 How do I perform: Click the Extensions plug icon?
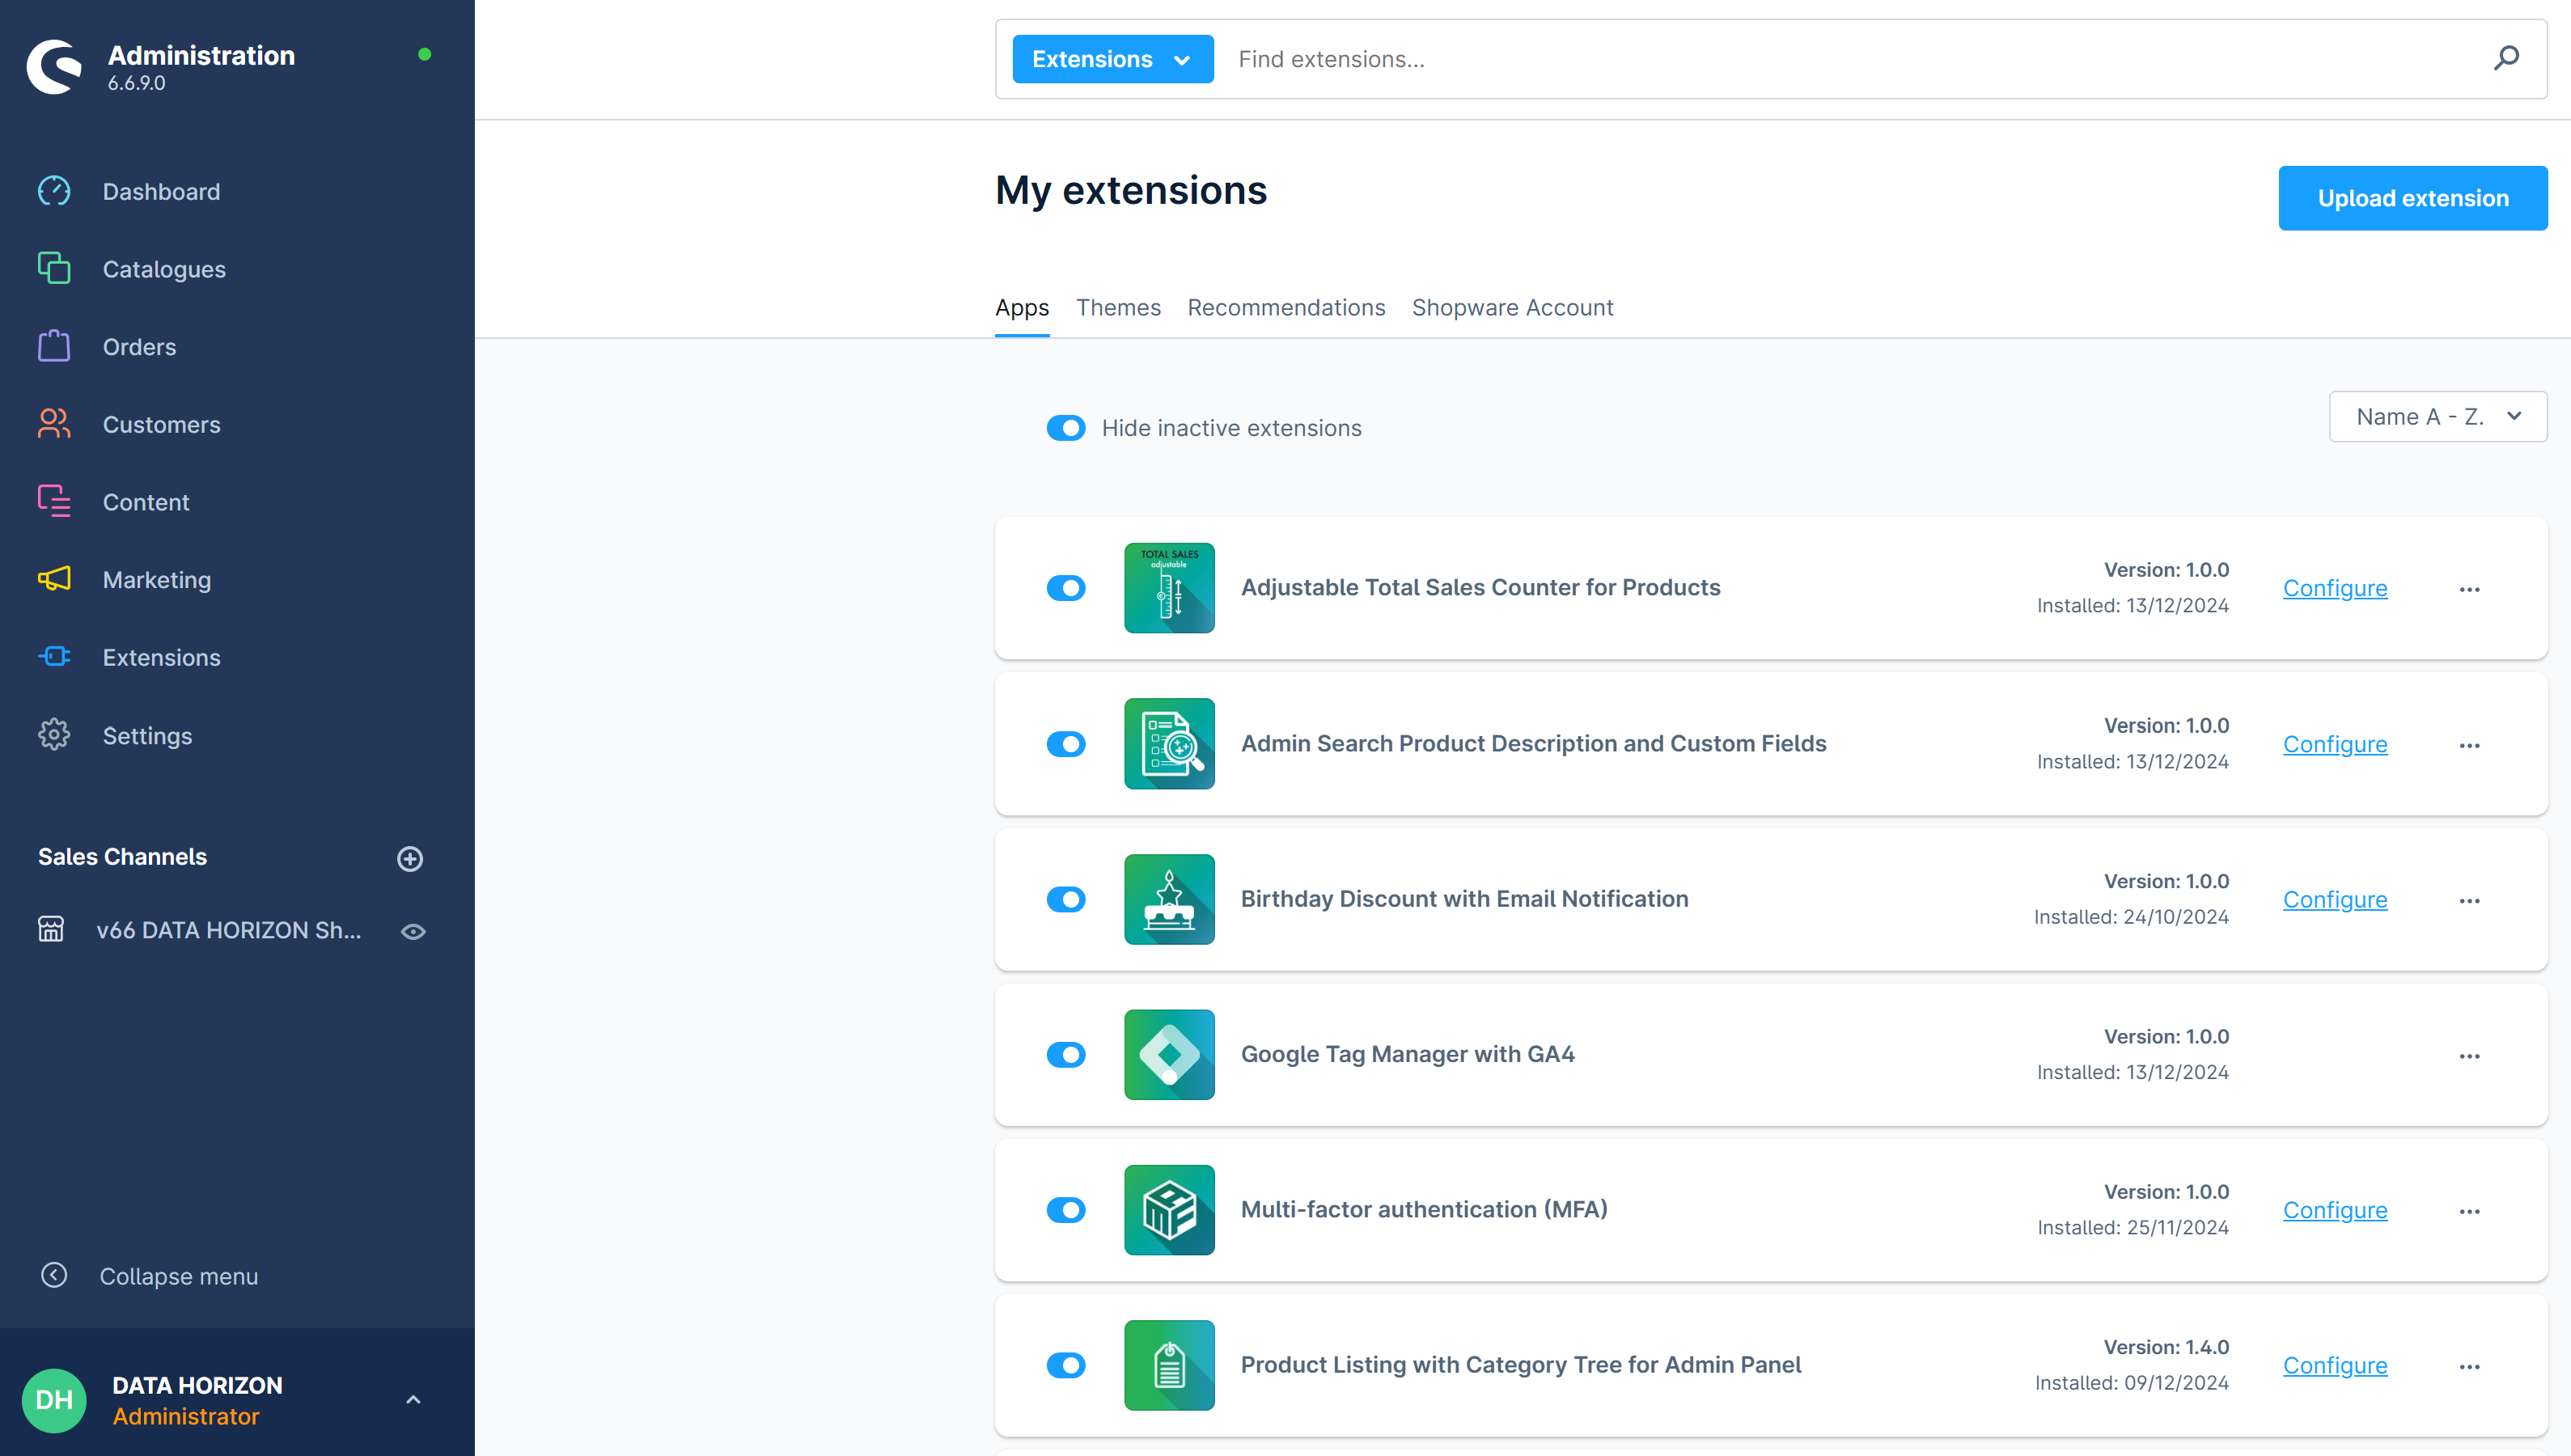pyautogui.click(x=54, y=657)
